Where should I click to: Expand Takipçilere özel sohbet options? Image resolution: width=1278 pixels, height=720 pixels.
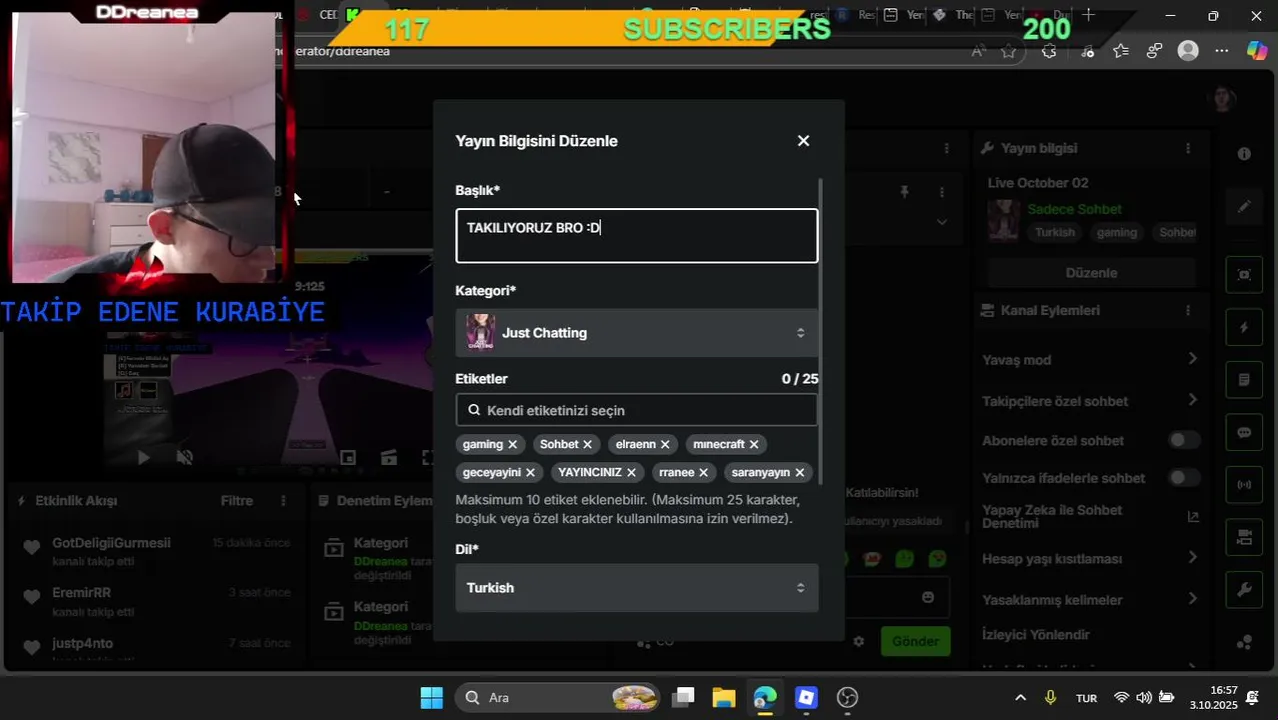(x=1192, y=400)
